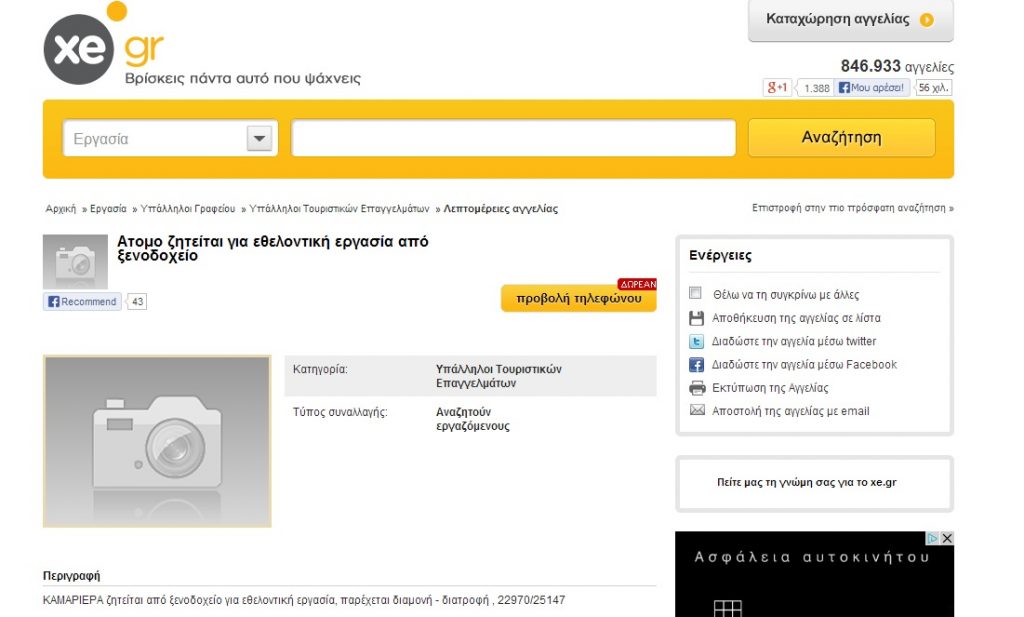Return to the most recent search

[x=852, y=208]
